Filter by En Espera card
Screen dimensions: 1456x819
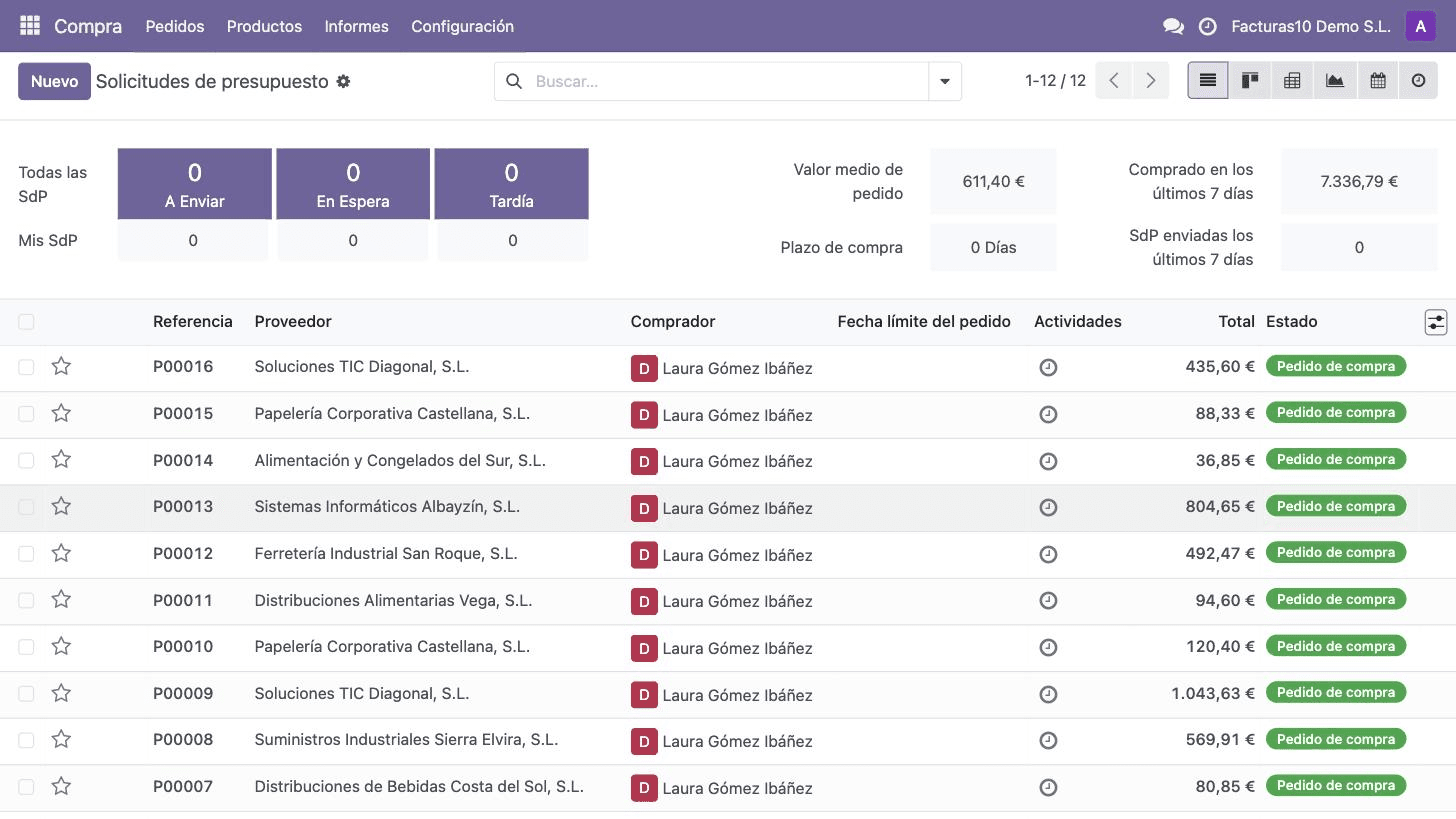coord(353,184)
